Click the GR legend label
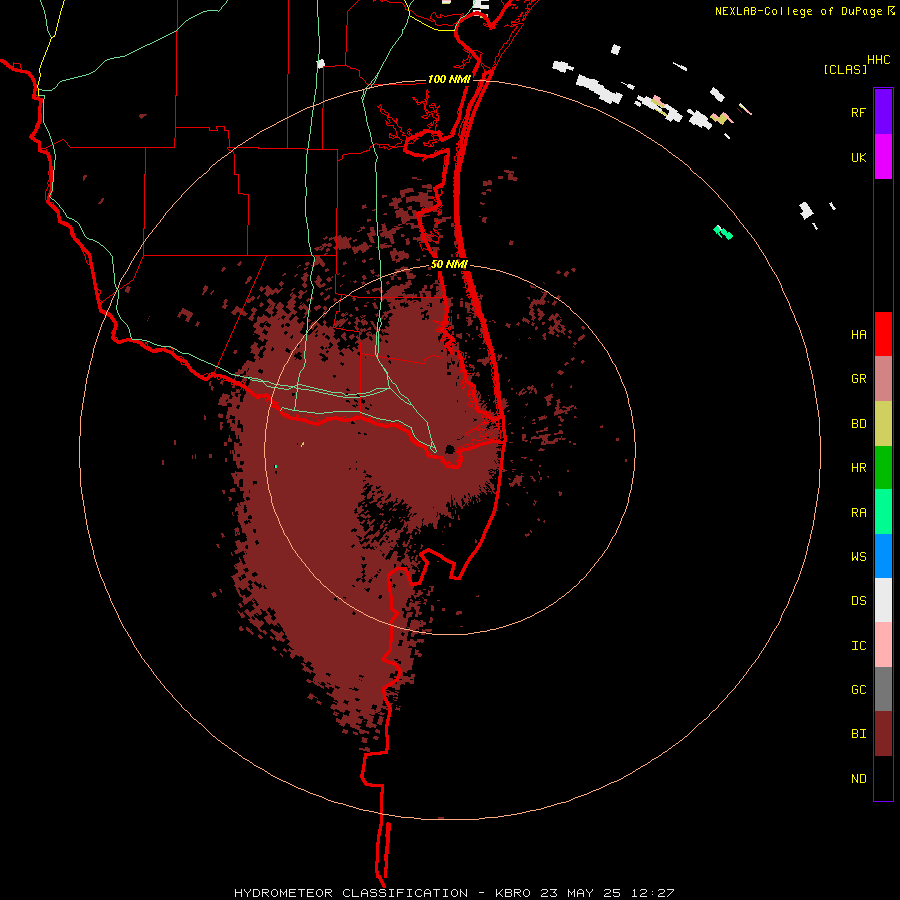 pos(858,379)
